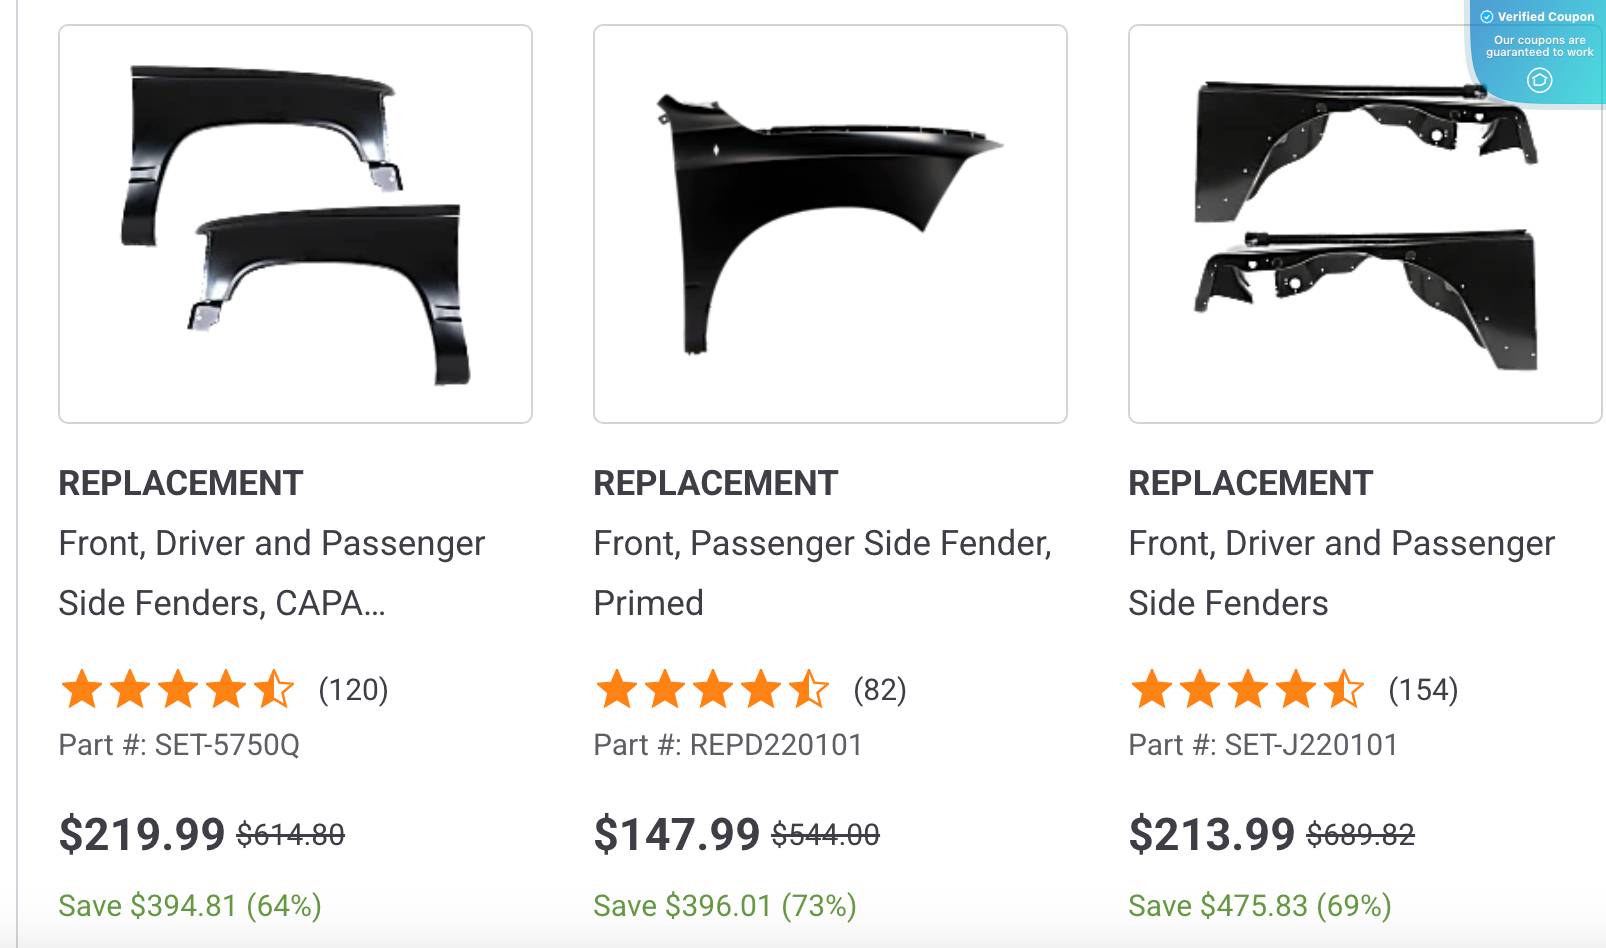Click the last star of the 120-review rating

click(x=276, y=688)
